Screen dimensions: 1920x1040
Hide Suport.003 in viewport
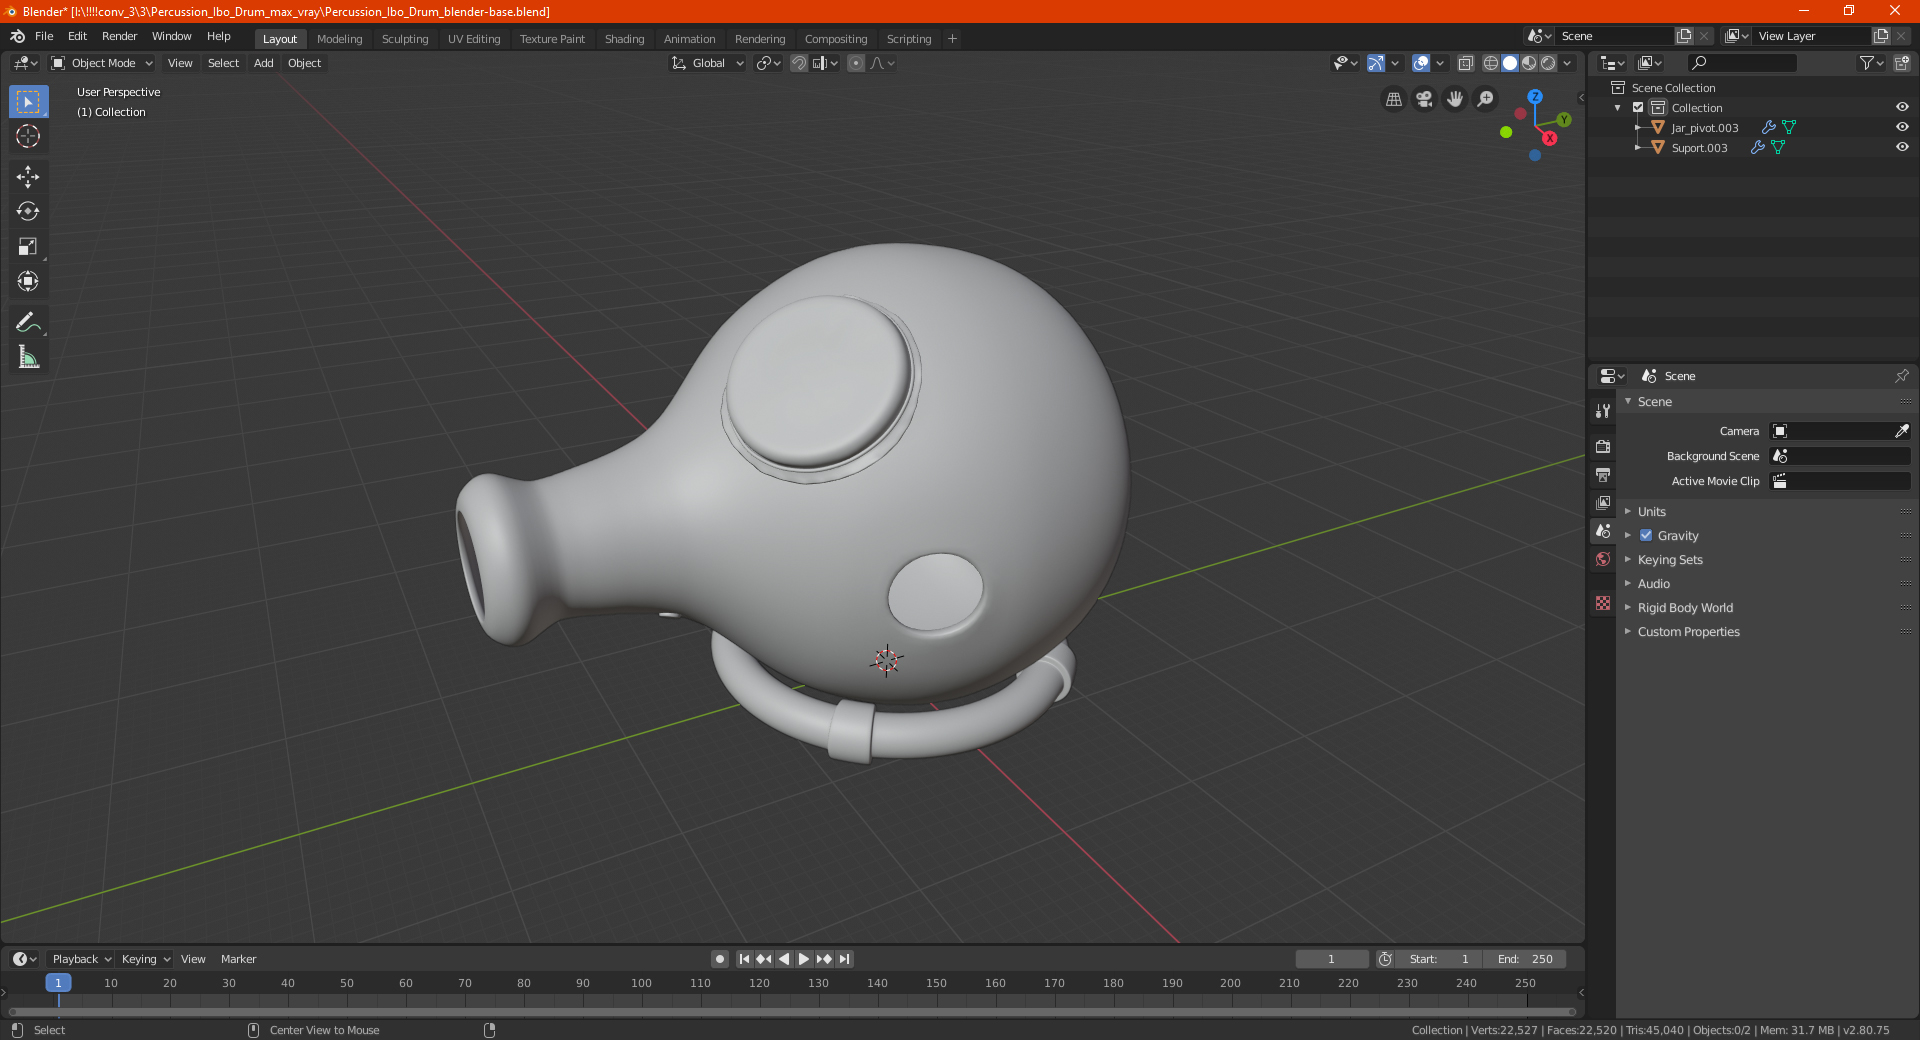1902,148
